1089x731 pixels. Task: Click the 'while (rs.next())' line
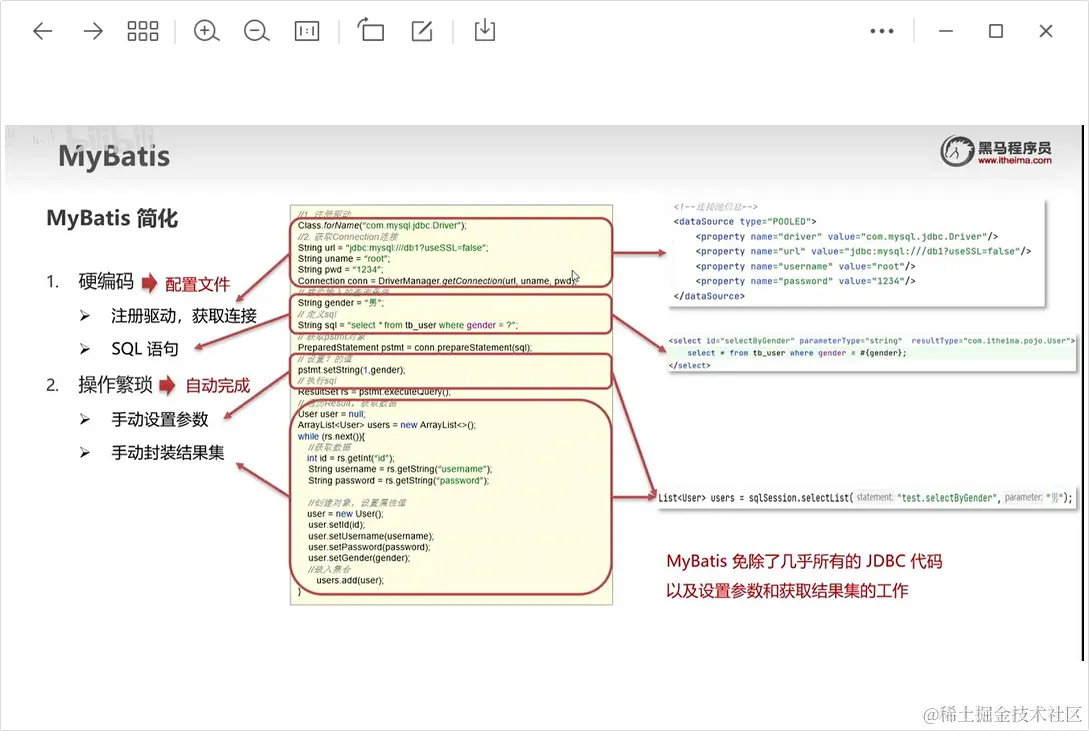[x=331, y=436]
